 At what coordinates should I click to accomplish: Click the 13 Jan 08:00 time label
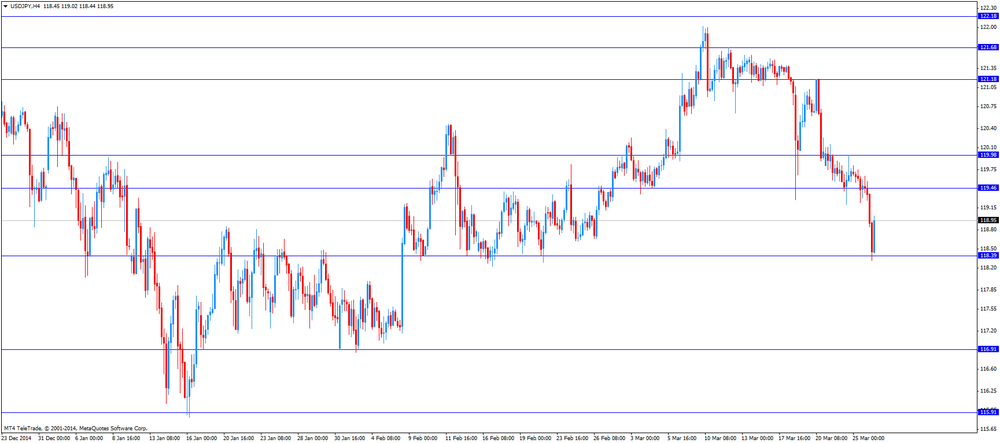pyautogui.click(x=165, y=439)
